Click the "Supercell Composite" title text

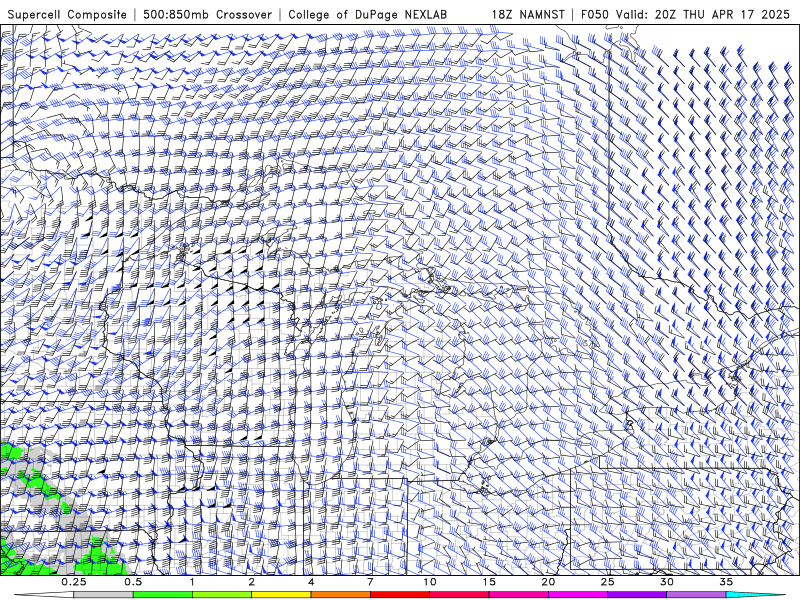(67, 14)
